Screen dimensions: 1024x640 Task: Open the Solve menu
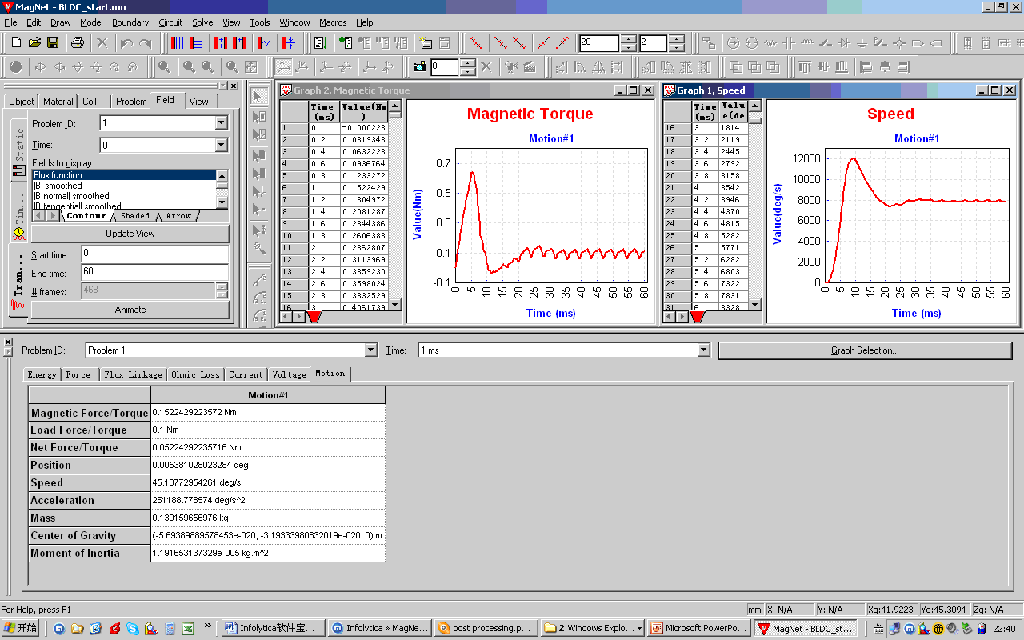coord(202,22)
